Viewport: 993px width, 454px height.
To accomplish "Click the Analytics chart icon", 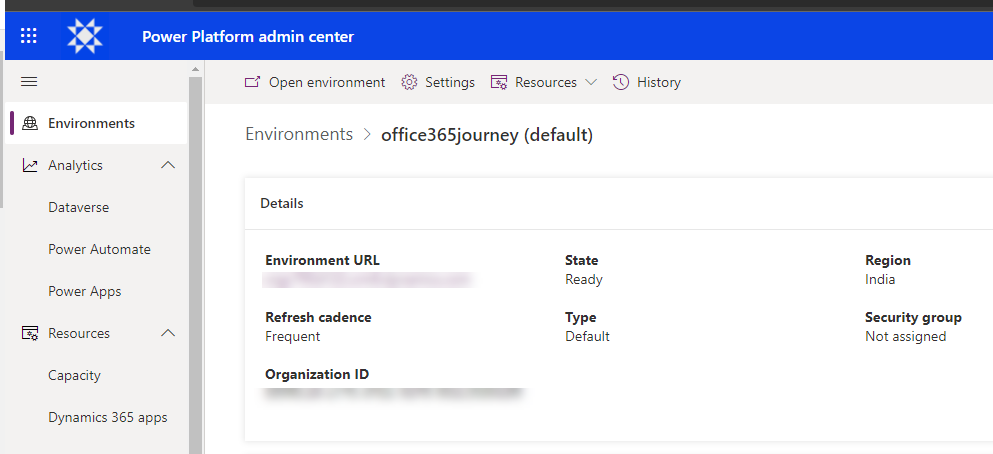I will click(30, 165).
